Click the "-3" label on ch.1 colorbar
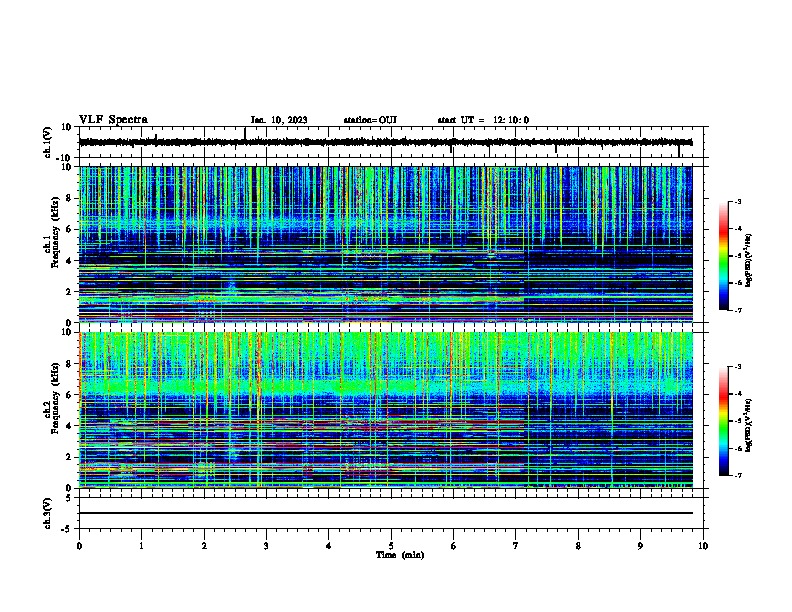 pos(736,202)
